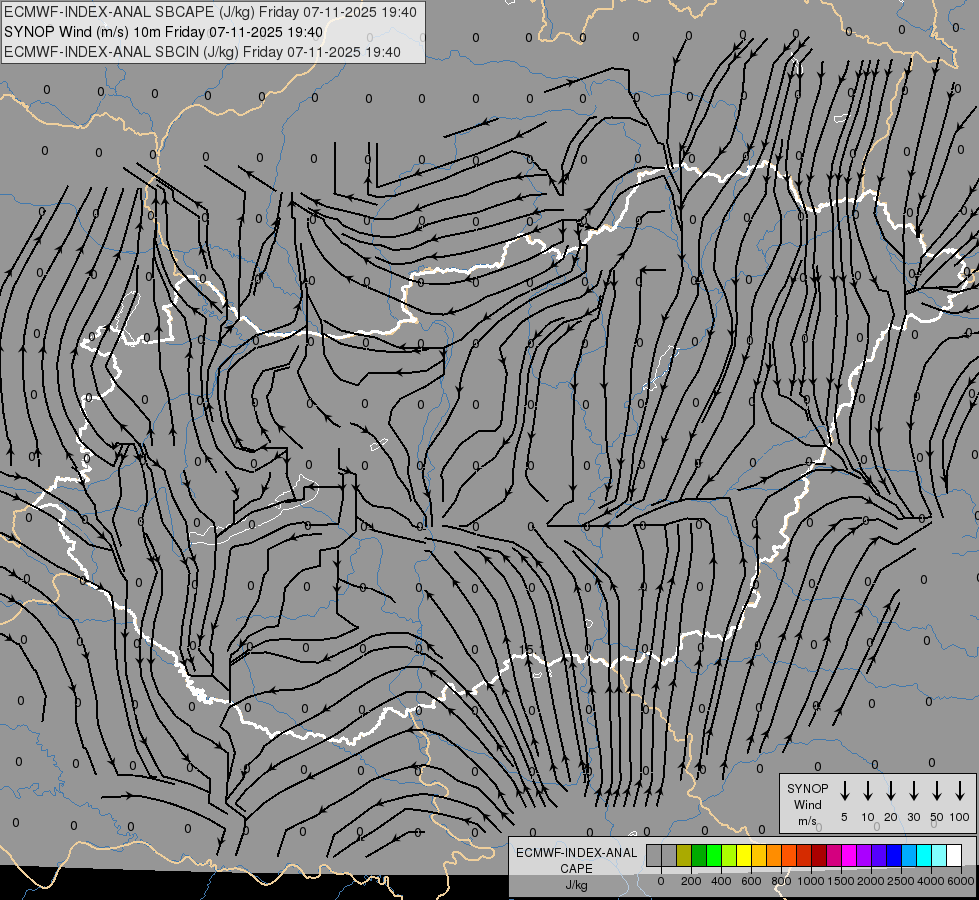Screen dimensions: 979x900
Task: Pick the bright magenta CAPE swatch
Action: pyautogui.click(x=849, y=855)
